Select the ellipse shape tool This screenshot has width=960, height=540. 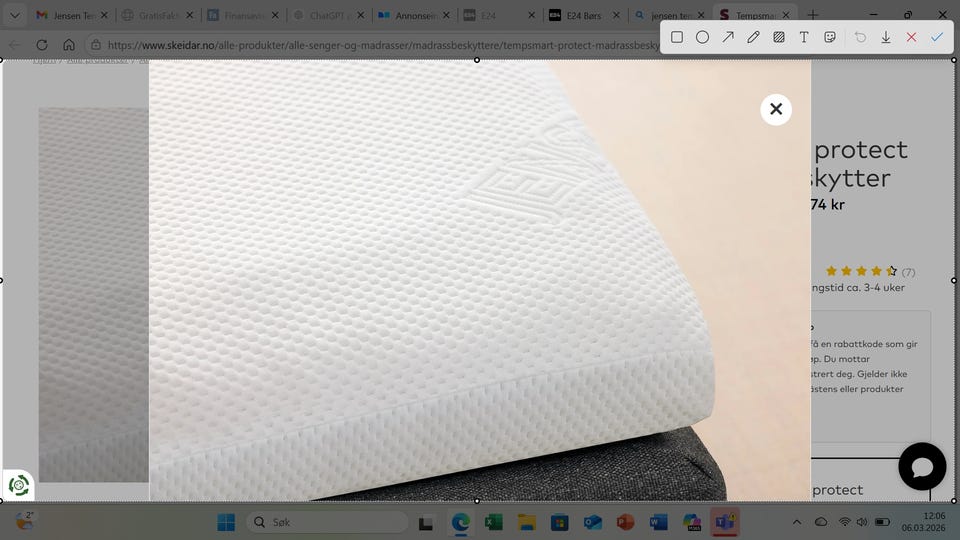pos(702,37)
